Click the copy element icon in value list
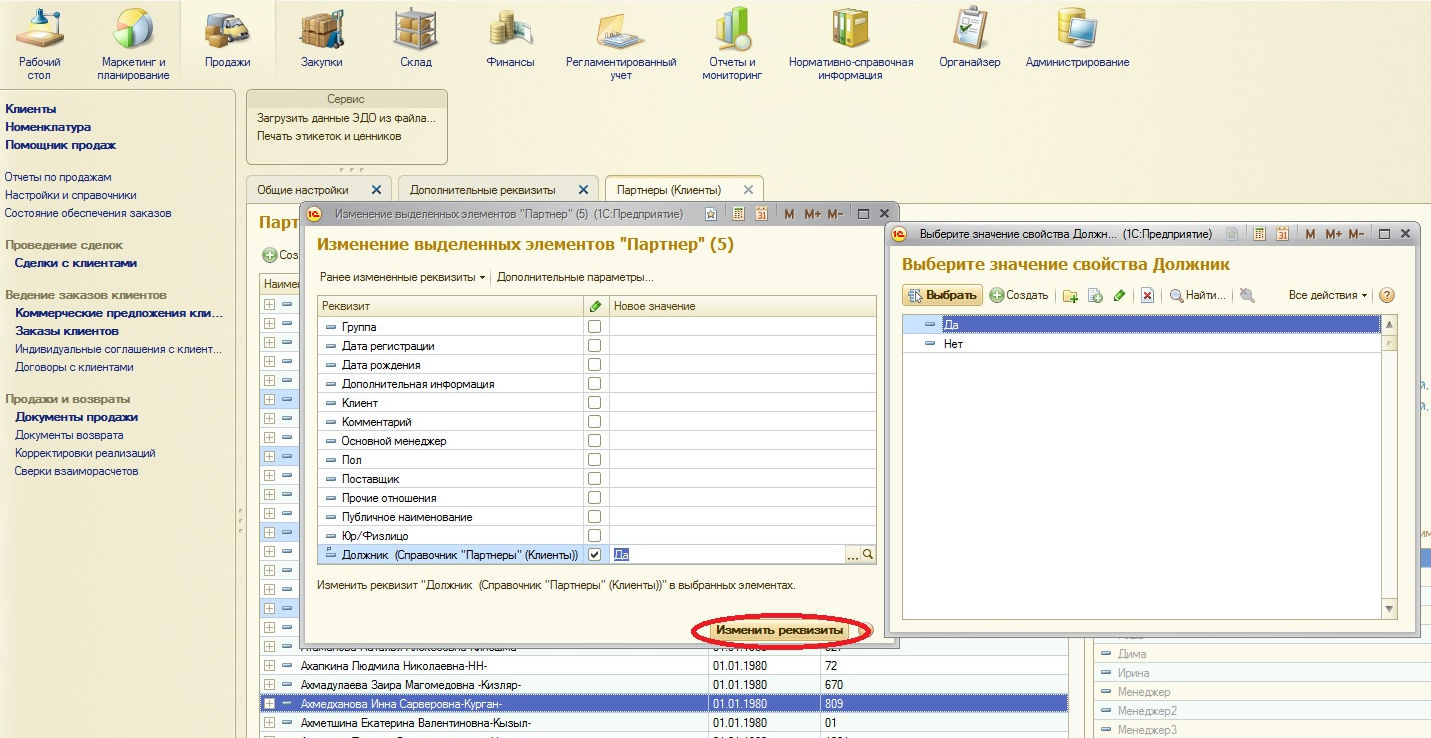 click(1095, 296)
